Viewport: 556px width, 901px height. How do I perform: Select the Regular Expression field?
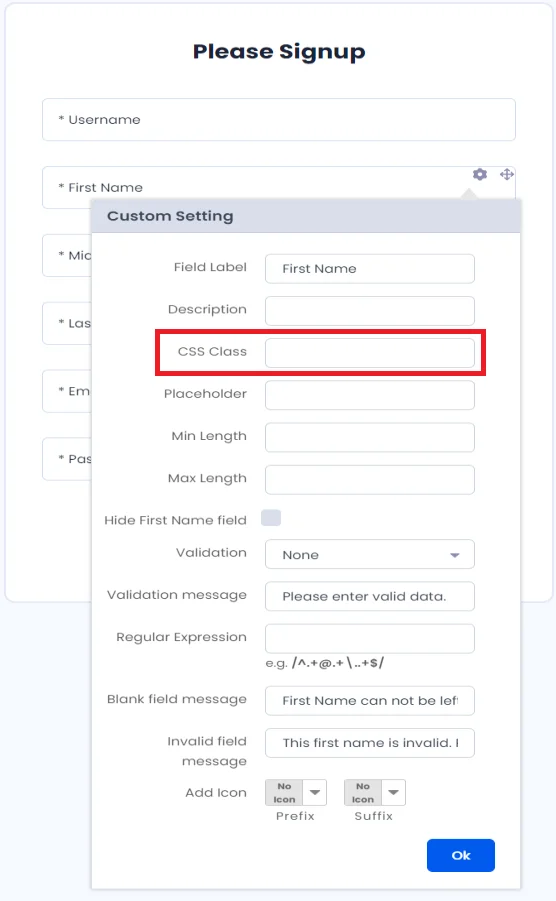tap(370, 638)
